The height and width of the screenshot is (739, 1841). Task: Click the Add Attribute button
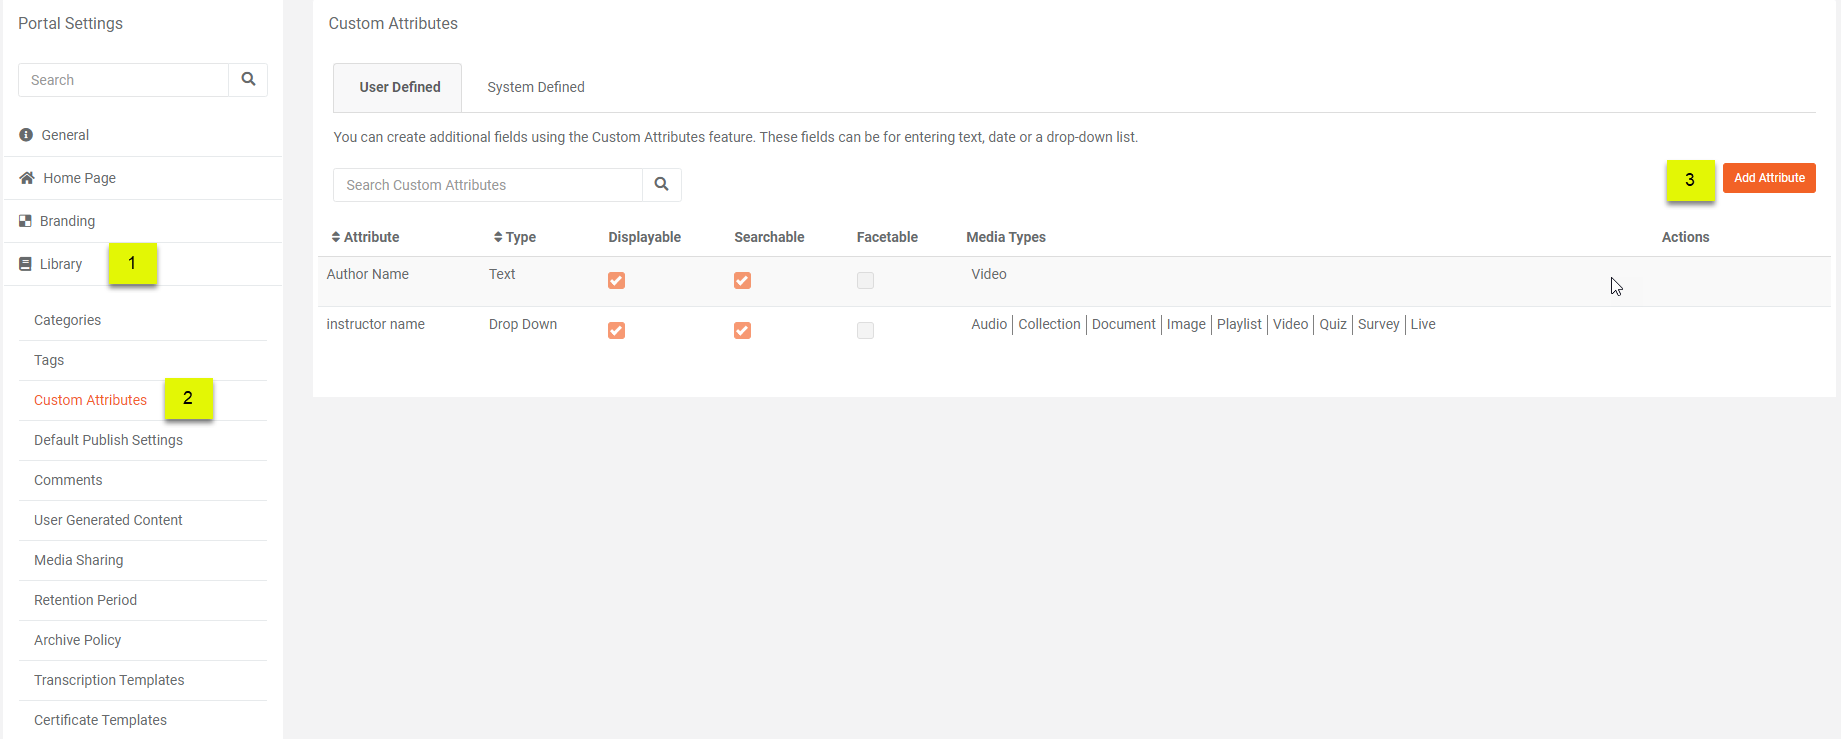1768,178
